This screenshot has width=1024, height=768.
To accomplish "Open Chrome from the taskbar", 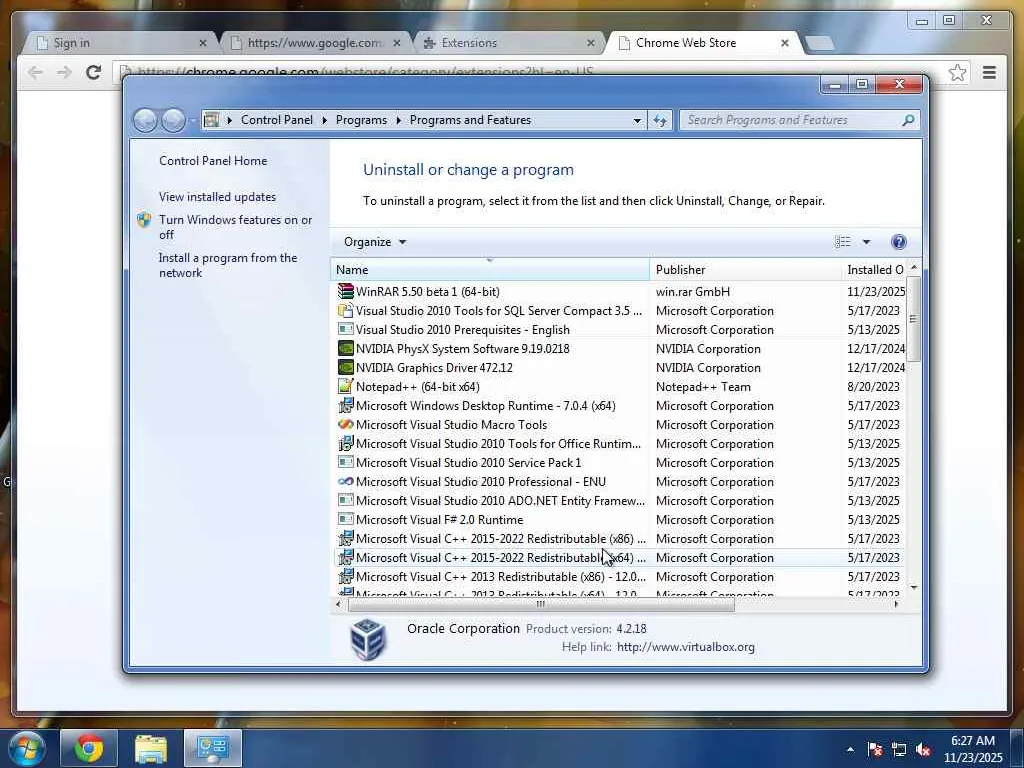I will (89, 748).
